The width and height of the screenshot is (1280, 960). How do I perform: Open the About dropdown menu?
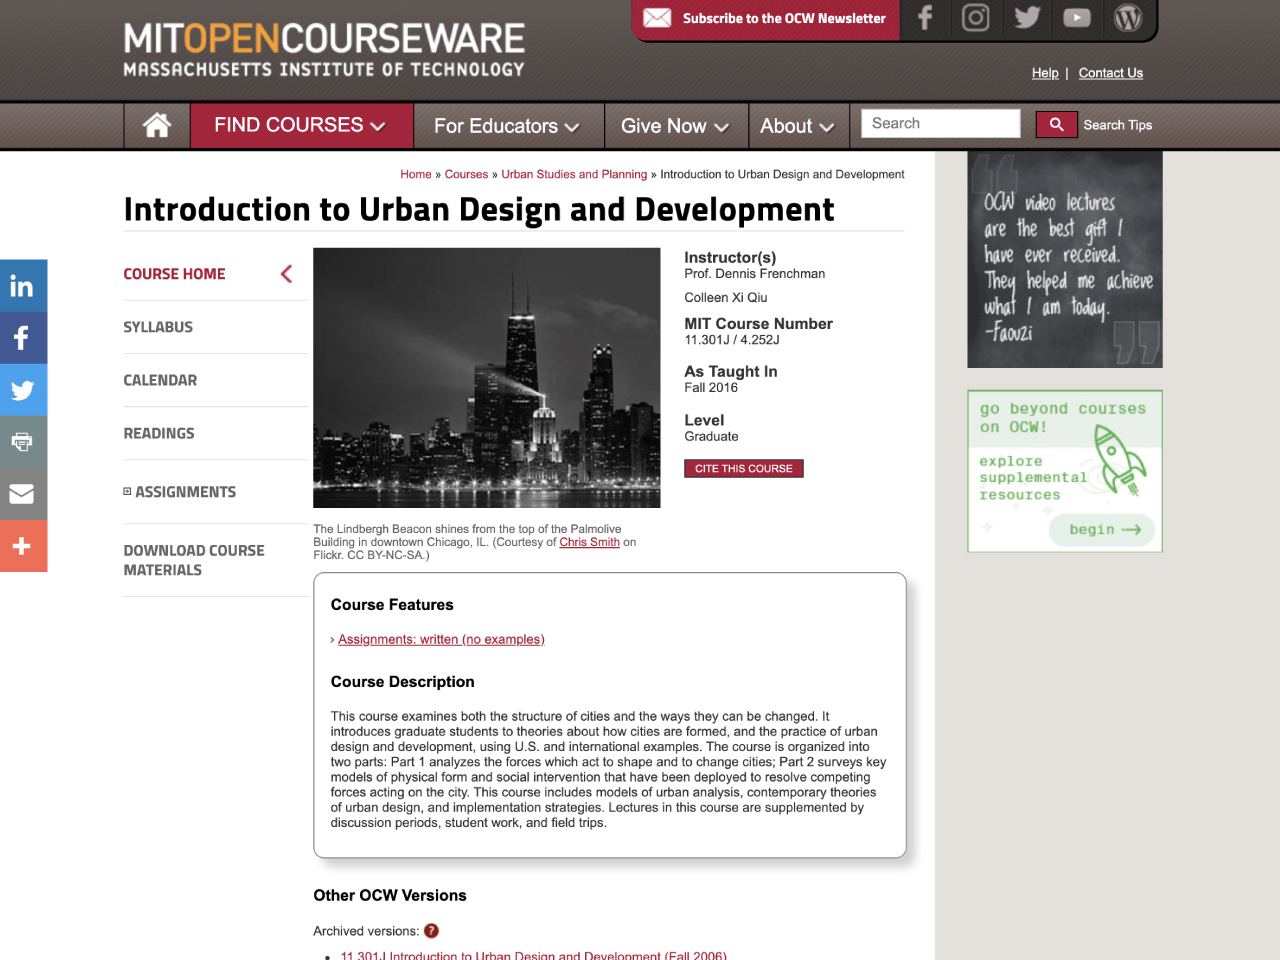pyautogui.click(x=797, y=126)
